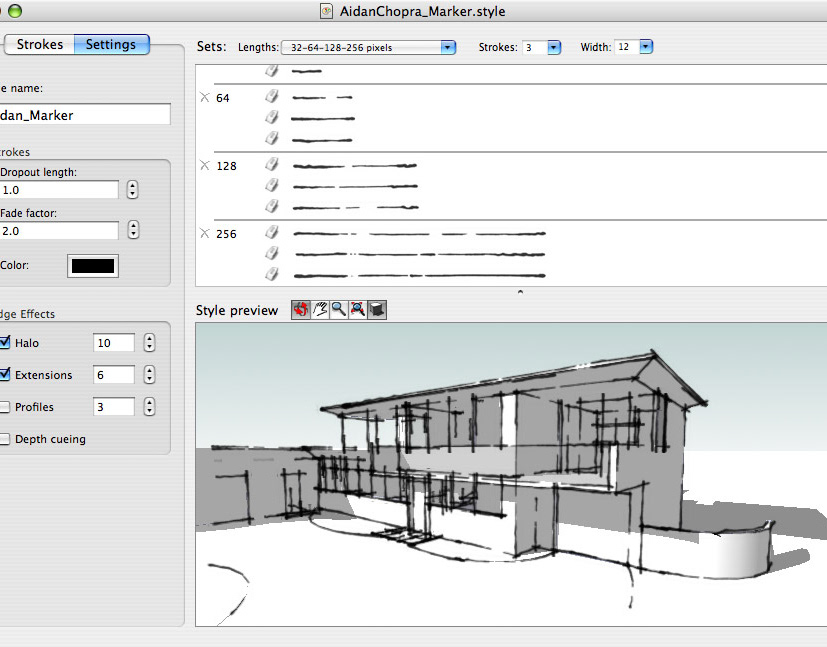Screen dimensions: 827x647
Task: Select the Pan hand tool
Action: [x=320, y=310]
